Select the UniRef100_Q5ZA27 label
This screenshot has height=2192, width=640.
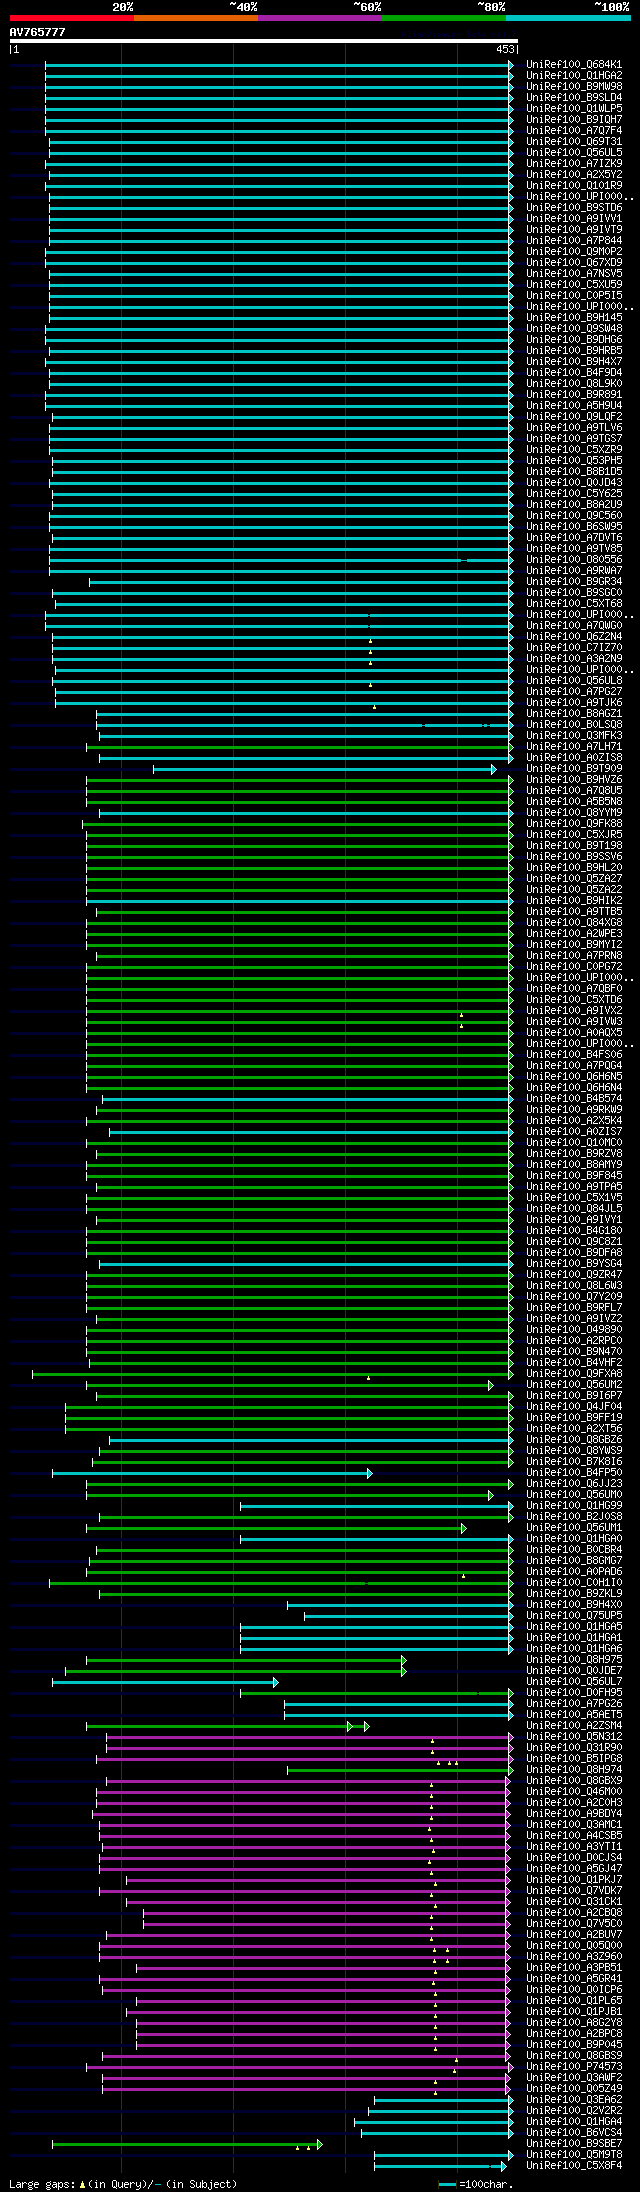tap(574, 878)
